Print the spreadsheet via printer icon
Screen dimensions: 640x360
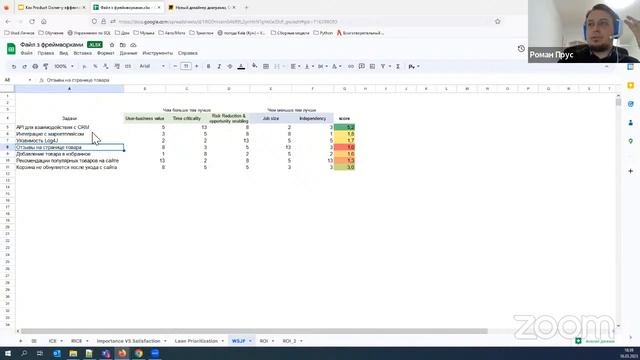click(35, 67)
